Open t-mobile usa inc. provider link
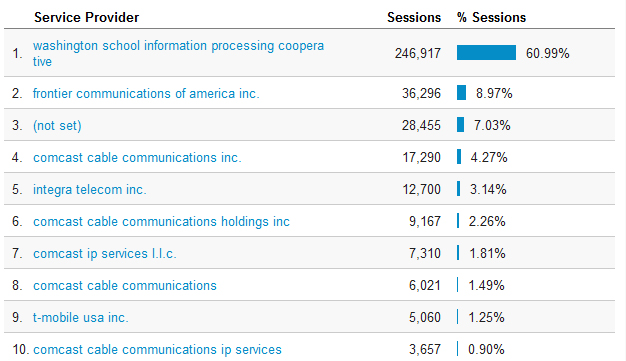 [81, 317]
